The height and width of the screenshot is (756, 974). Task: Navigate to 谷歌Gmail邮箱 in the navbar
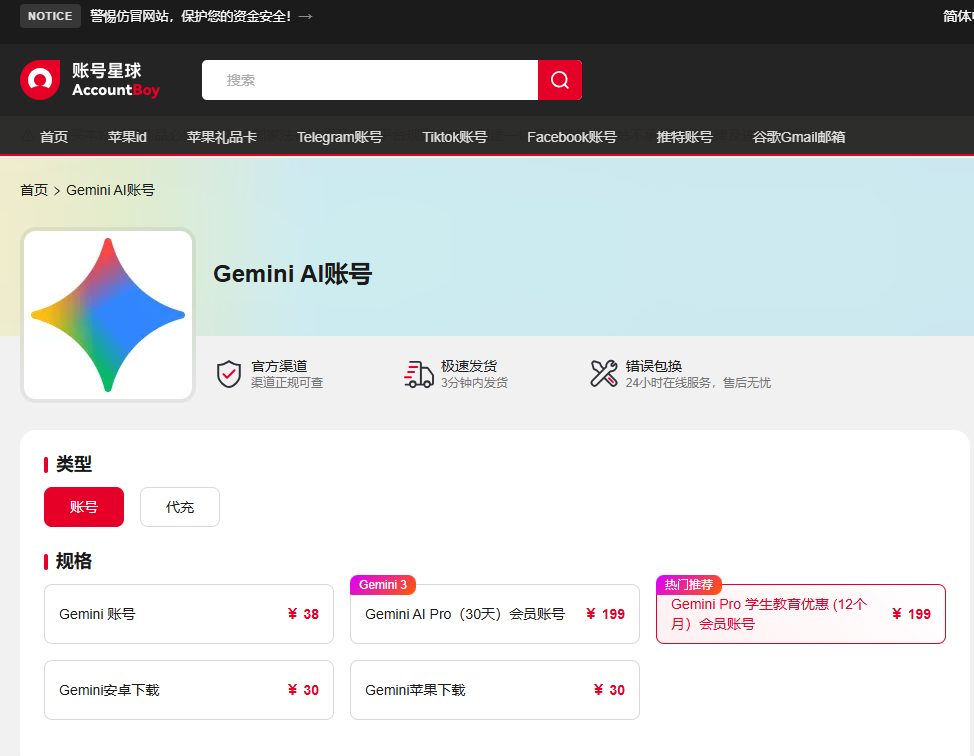798,136
